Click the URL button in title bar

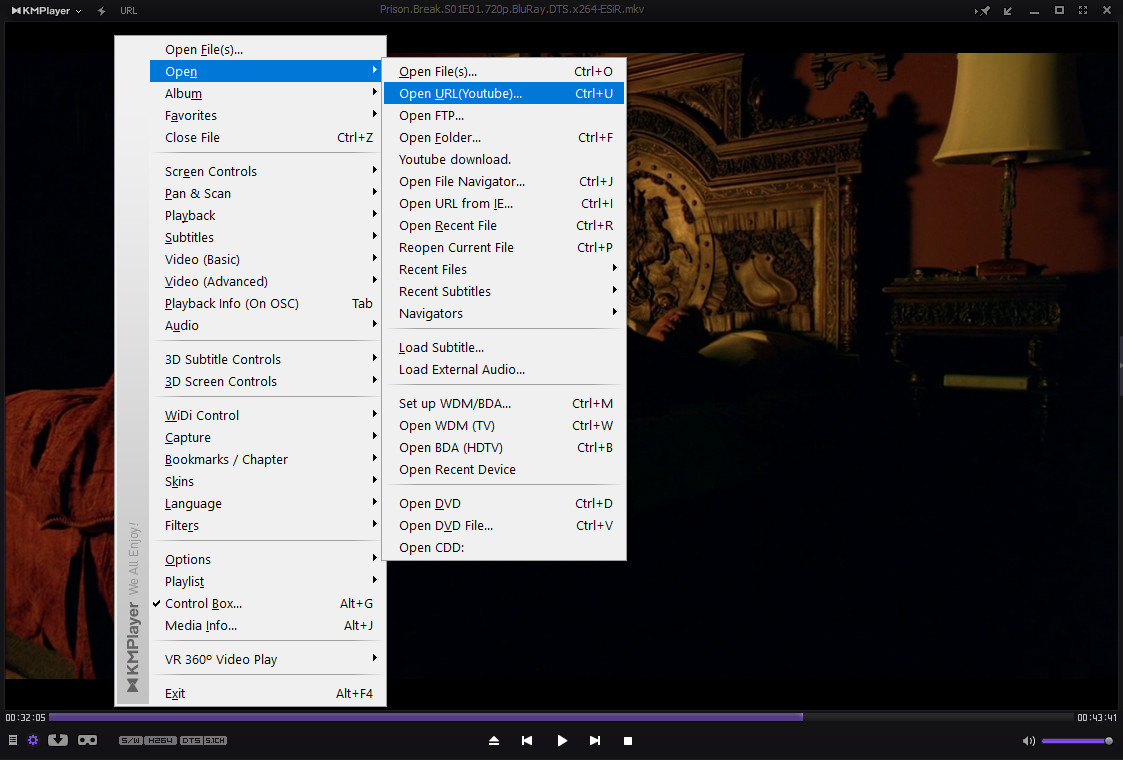click(x=128, y=10)
